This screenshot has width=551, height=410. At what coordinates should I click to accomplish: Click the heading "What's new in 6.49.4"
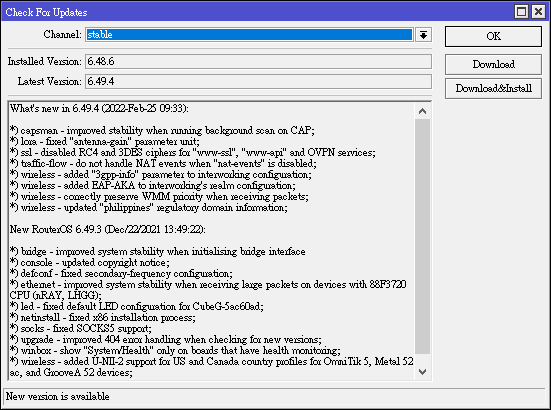(x=99, y=108)
